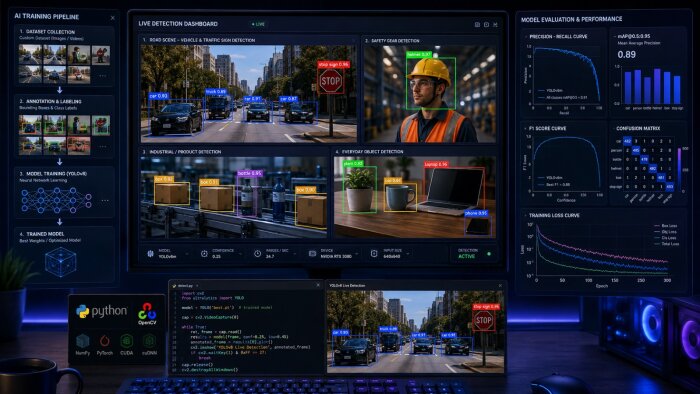The image size is (700, 394).
Task: Select the NumPy icon
Action: pos(83,341)
